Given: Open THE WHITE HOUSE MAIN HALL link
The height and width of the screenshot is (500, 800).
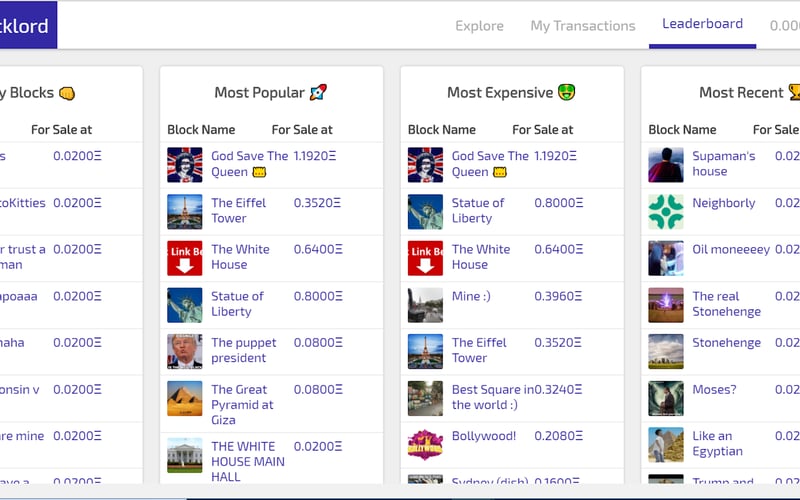Looking at the screenshot, I should [248, 461].
